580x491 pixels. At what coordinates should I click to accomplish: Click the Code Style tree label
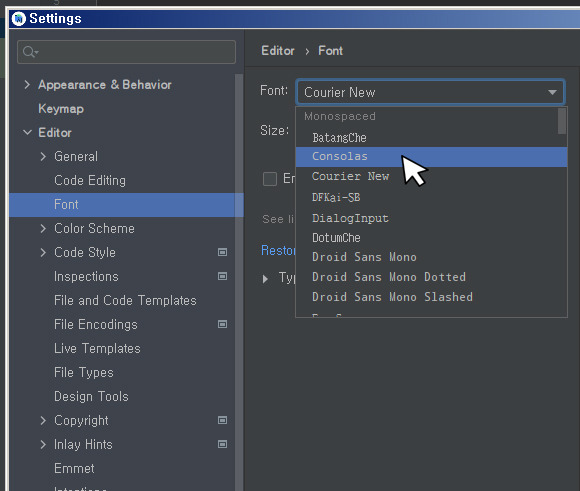[85, 252]
